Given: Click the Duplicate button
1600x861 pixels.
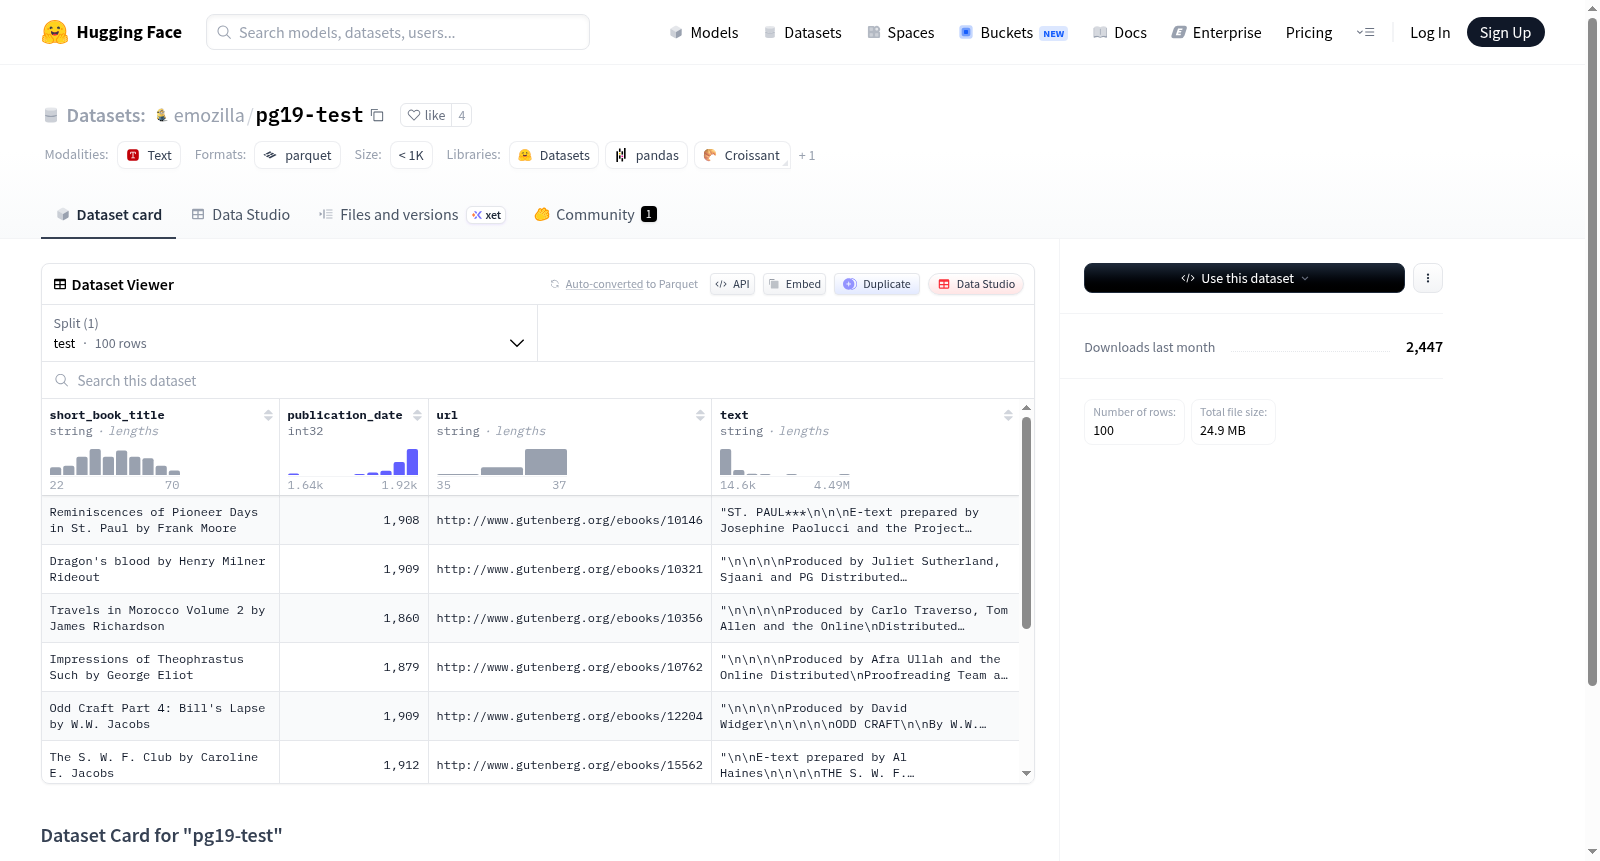Looking at the screenshot, I should [876, 284].
